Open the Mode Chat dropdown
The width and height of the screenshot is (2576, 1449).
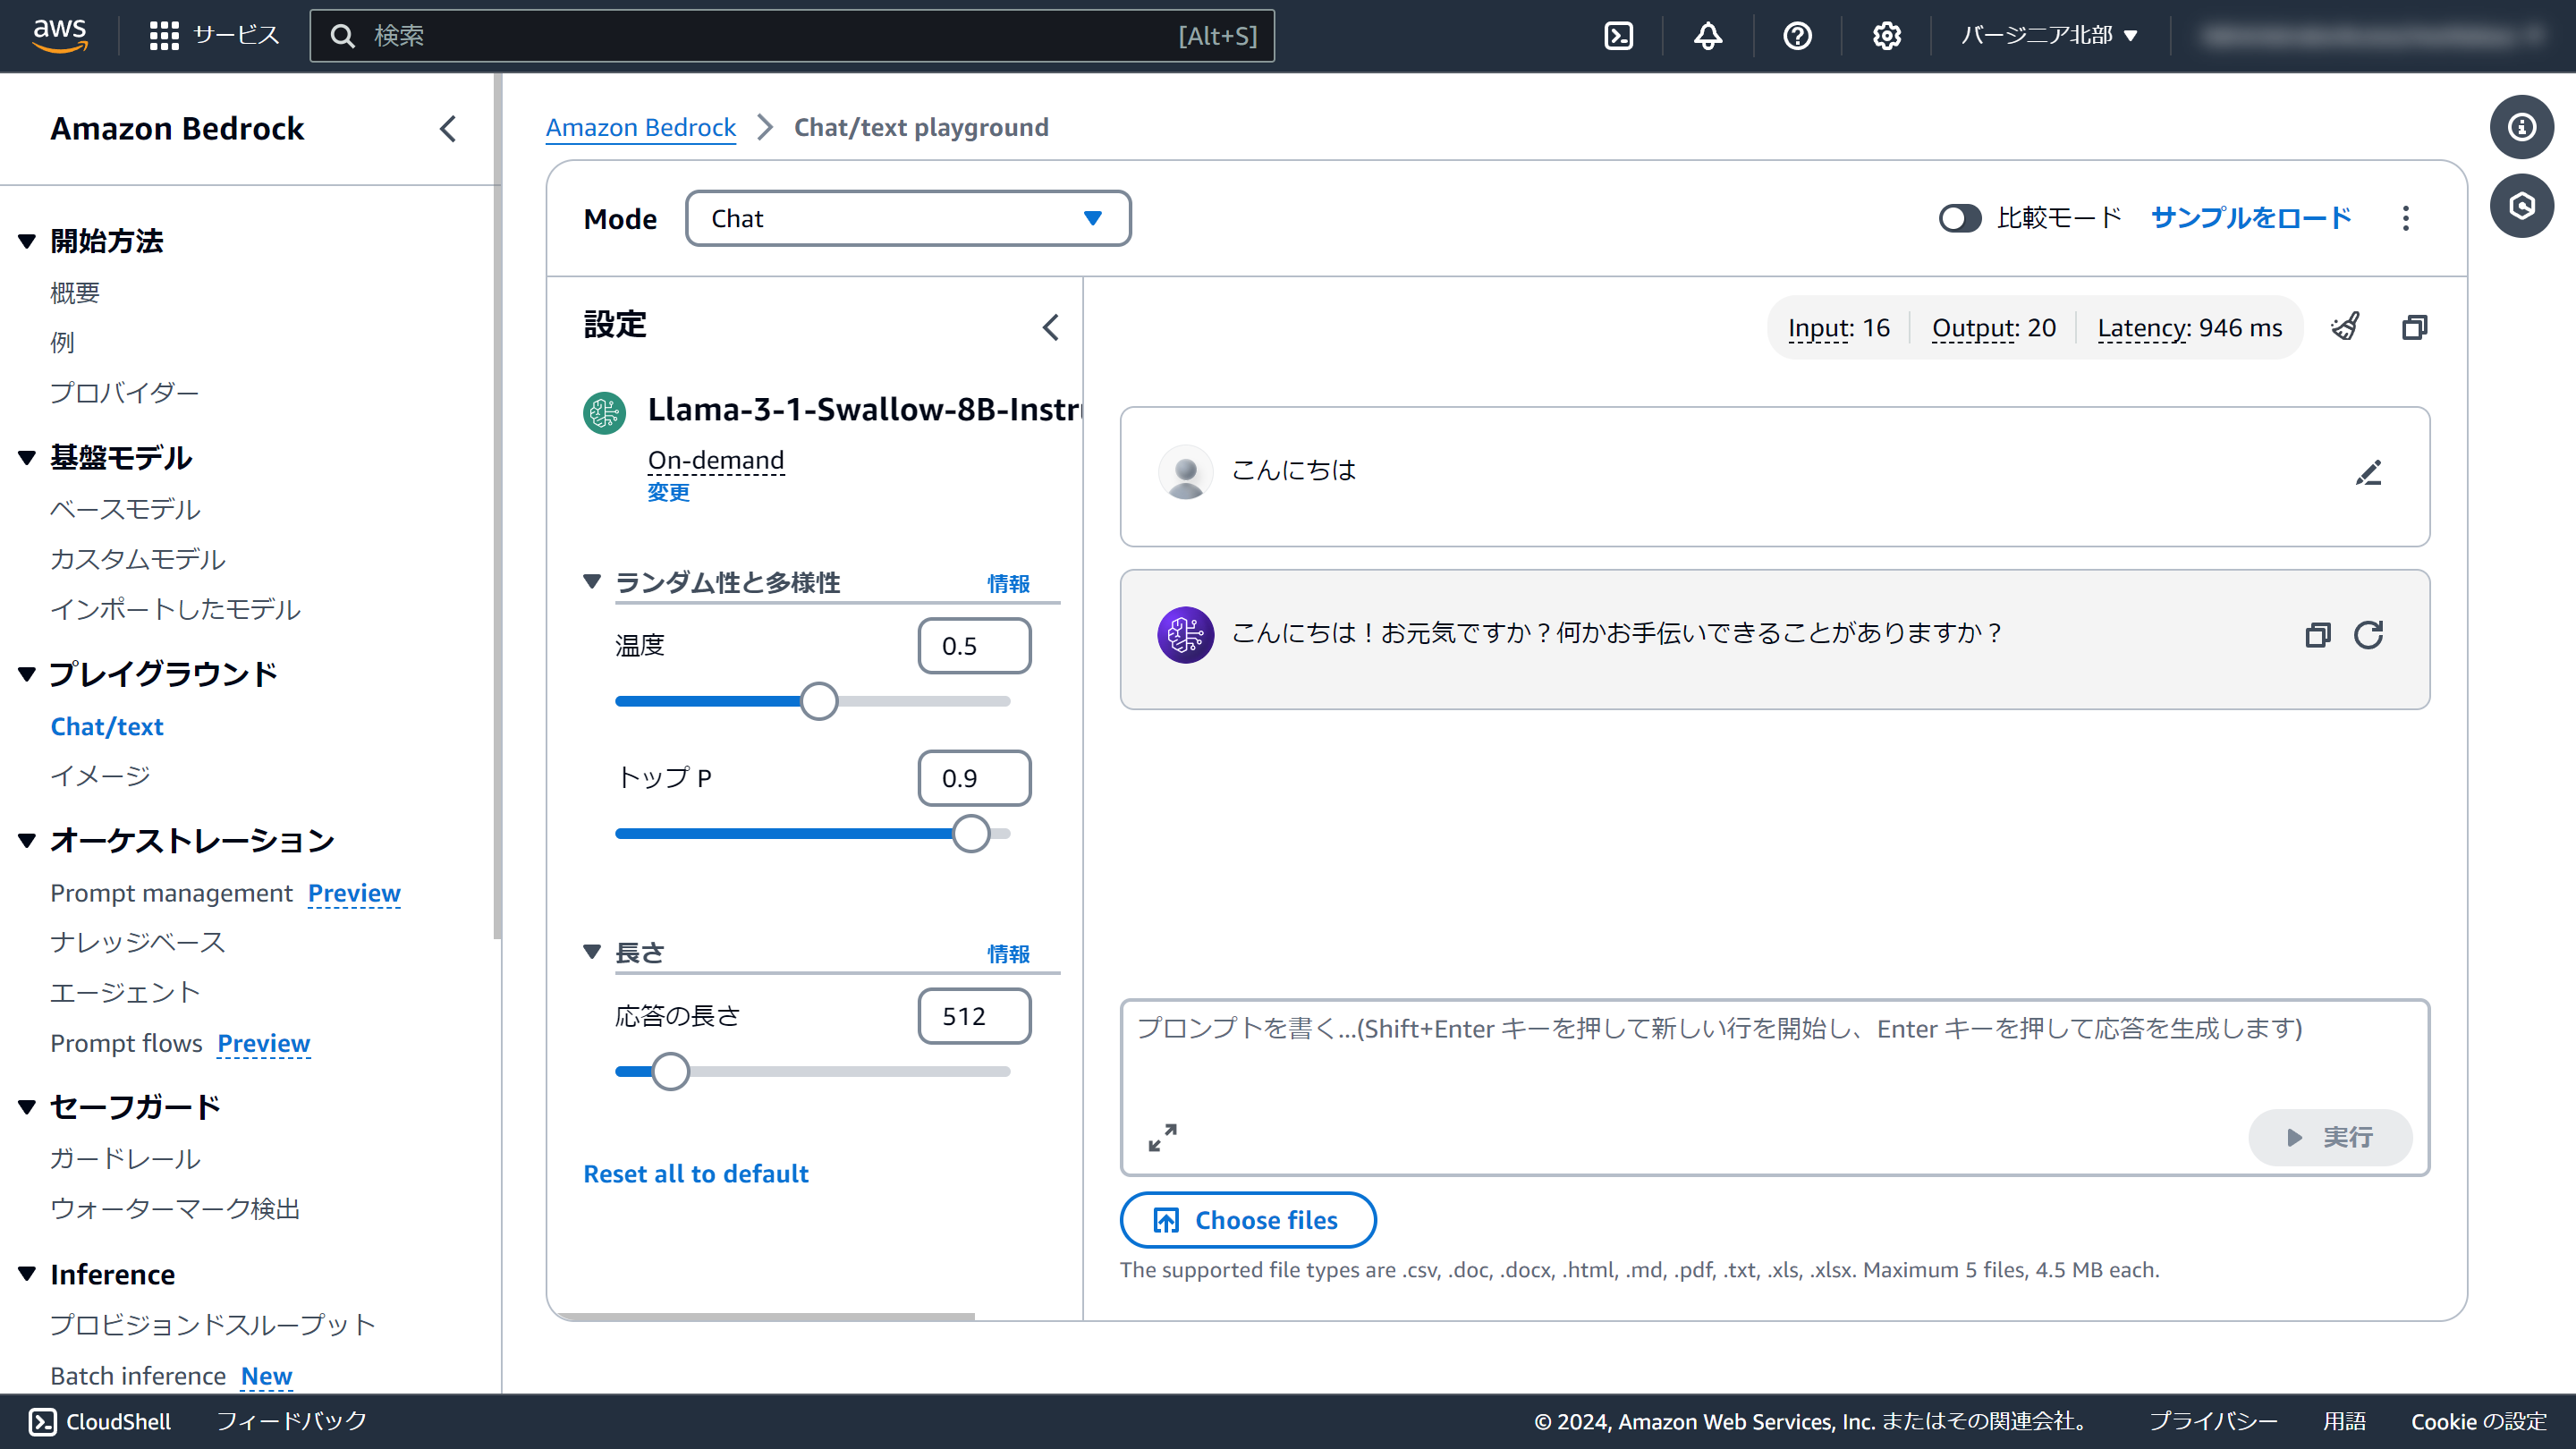(x=907, y=218)
